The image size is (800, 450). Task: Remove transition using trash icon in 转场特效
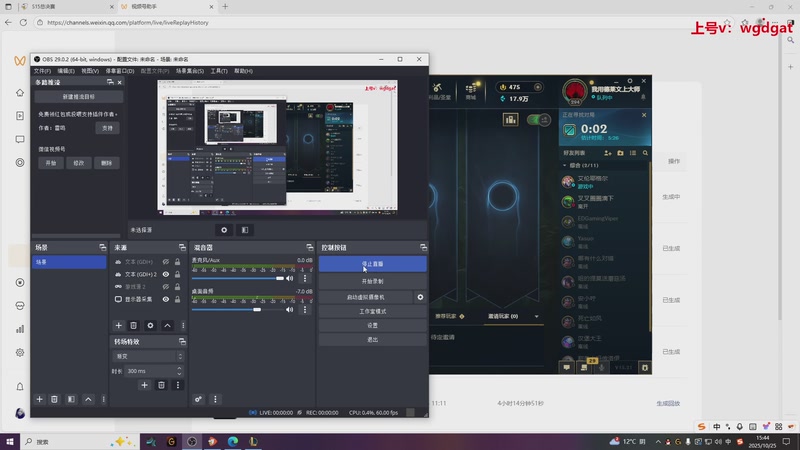pyautogui.click(x=161, y=385)
